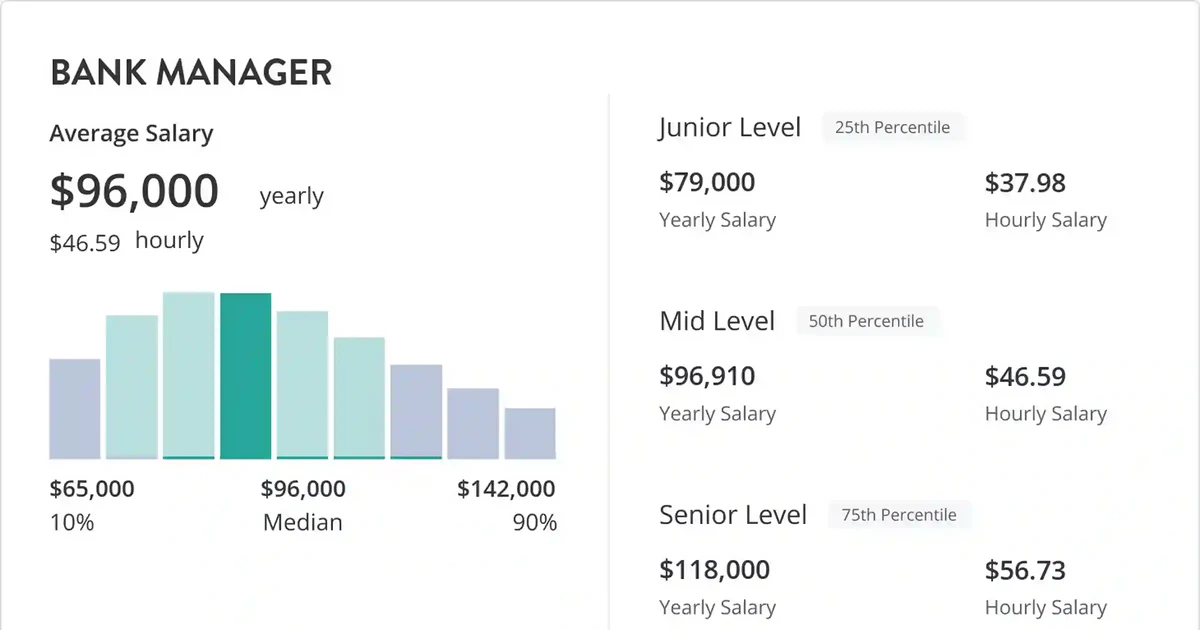Select the Senior Level heading
Screen dimensions: 1200x630
pyautogui.click(x=733, y=515)
